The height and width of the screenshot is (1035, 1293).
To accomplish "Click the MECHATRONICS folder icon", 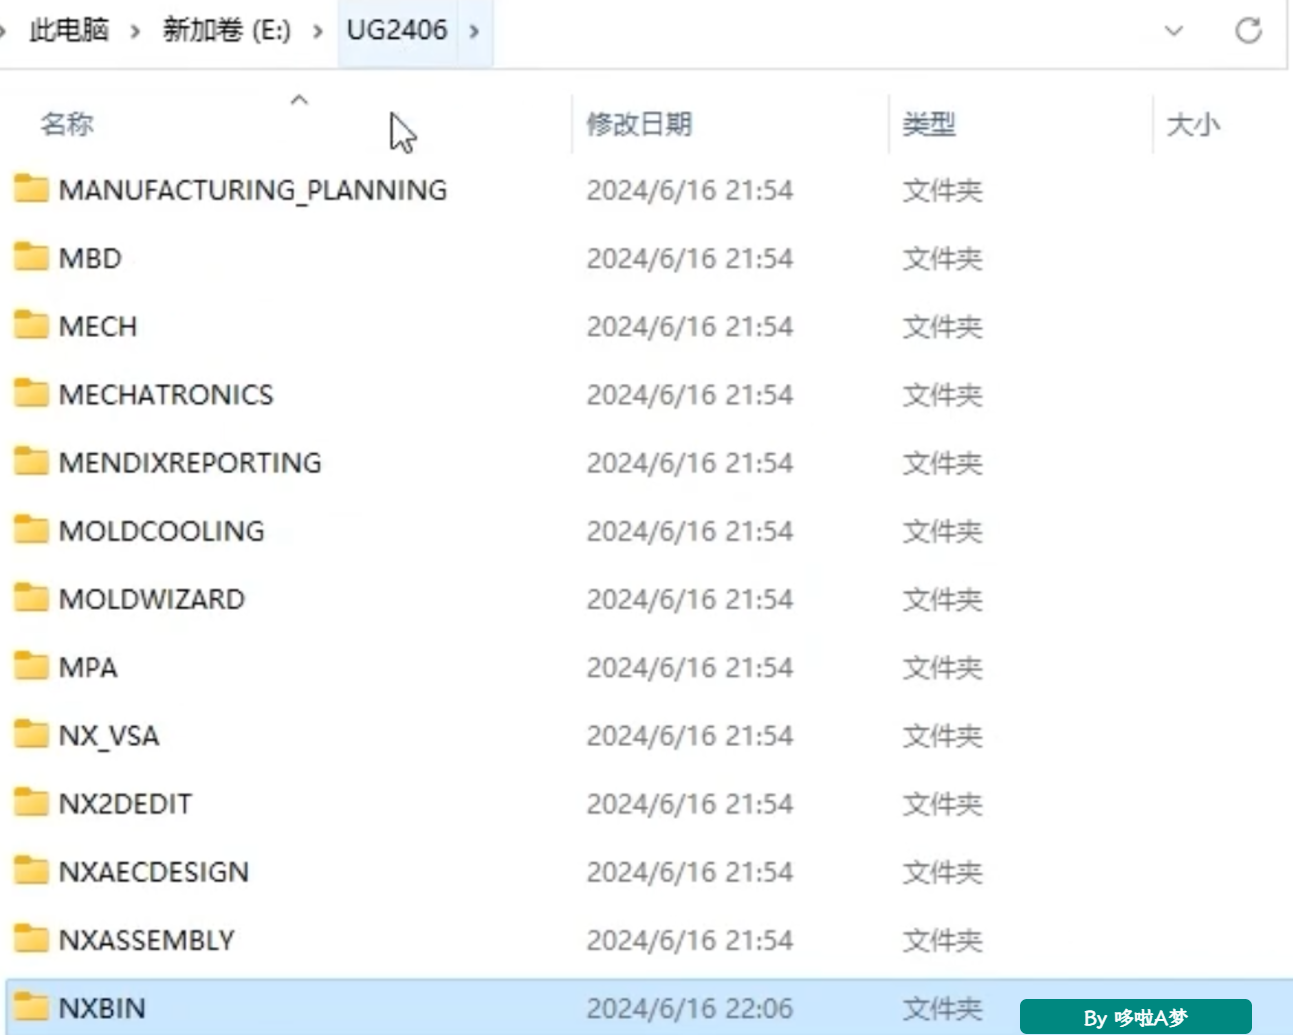I will [x=31, y=393].
